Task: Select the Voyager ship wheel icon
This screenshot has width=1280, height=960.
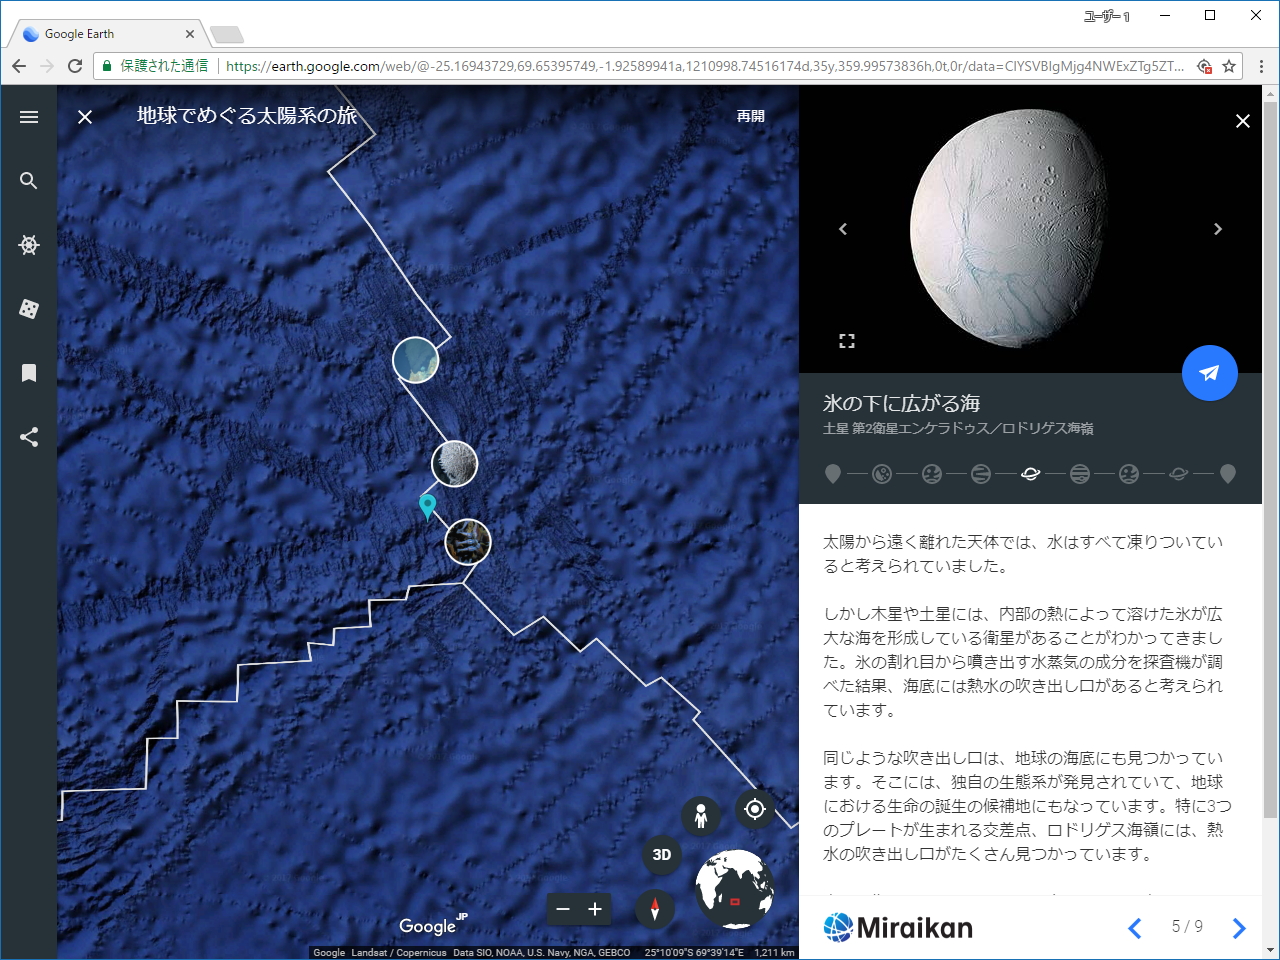Action: click(x=28, y=245)
